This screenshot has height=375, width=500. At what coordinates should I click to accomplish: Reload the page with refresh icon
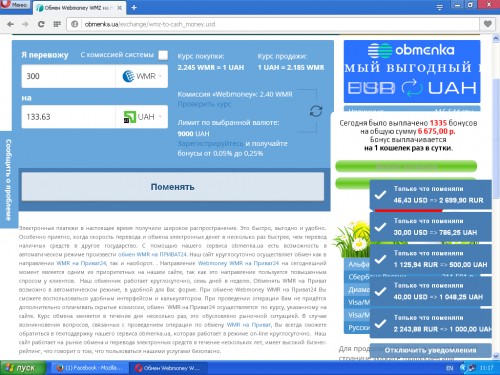point(41,24)
